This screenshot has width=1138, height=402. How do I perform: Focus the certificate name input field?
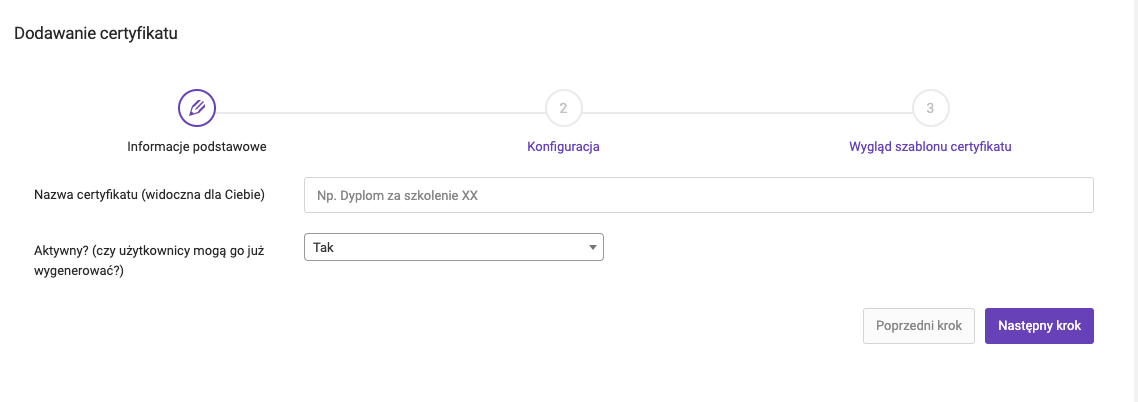[x=698, y=195]
